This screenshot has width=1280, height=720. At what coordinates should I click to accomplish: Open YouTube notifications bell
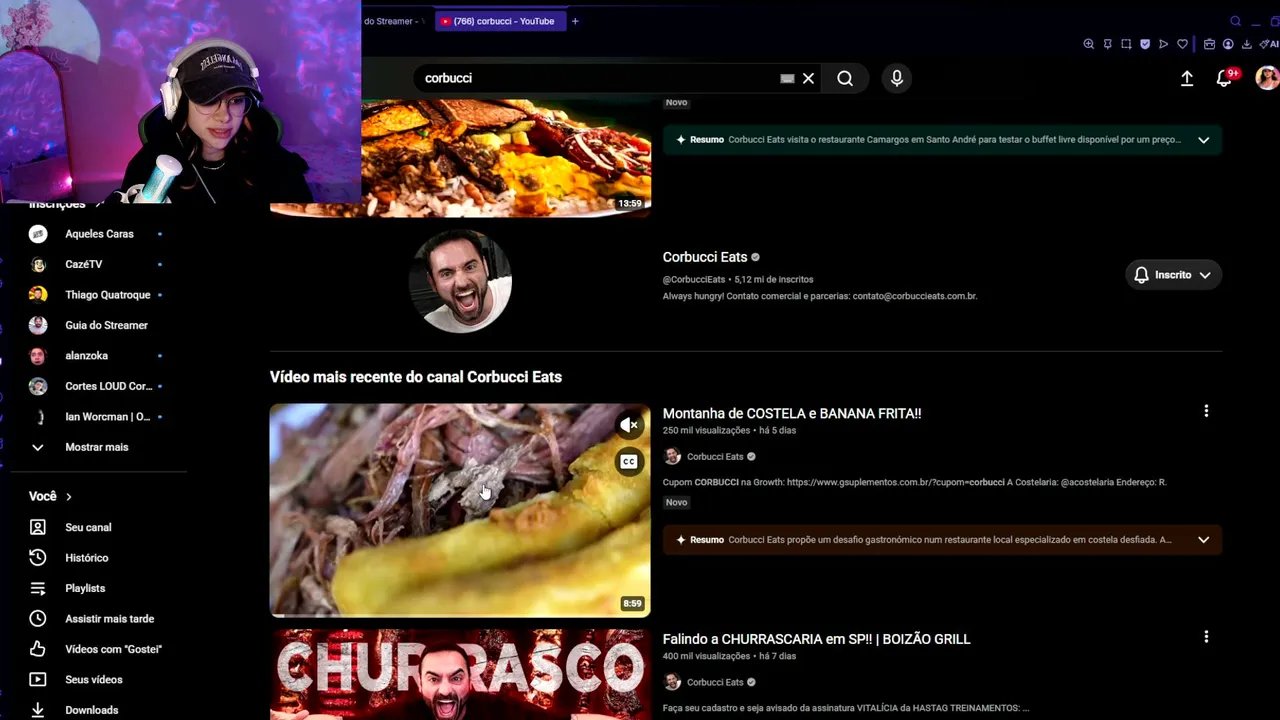(1224, 78)
